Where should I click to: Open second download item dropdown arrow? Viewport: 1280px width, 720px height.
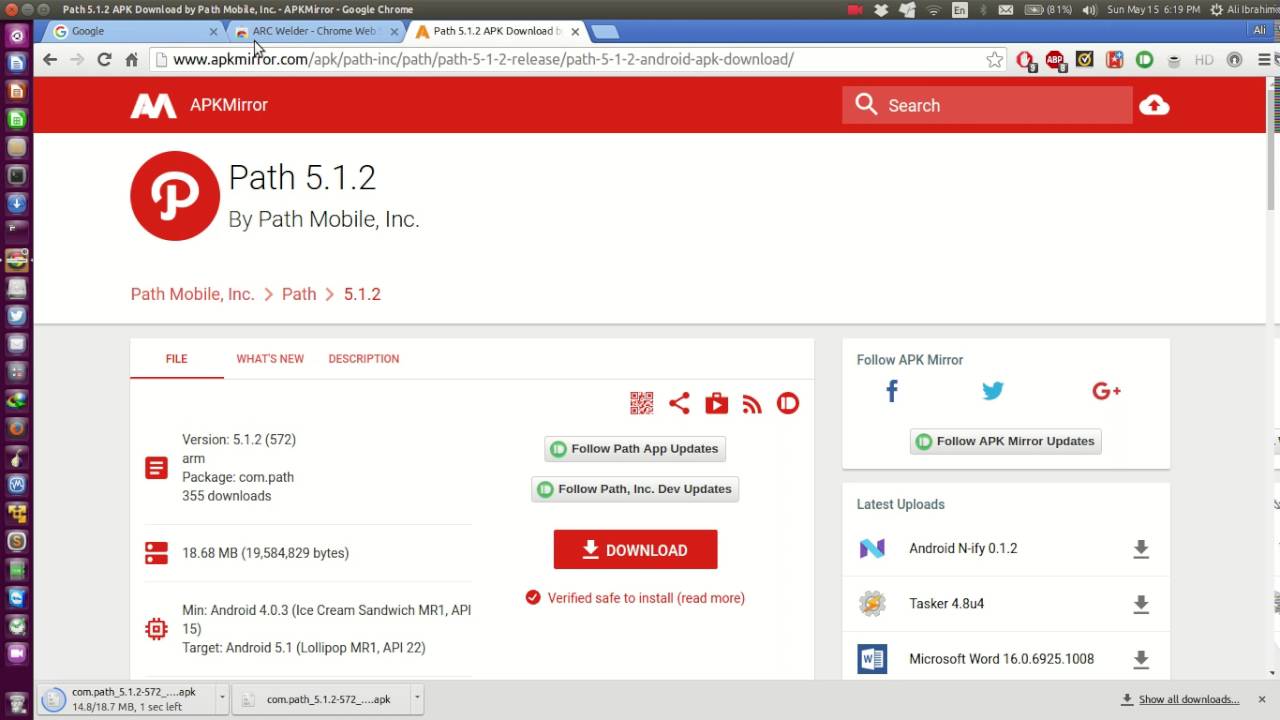pyautogui.click(x=417, y=698)
